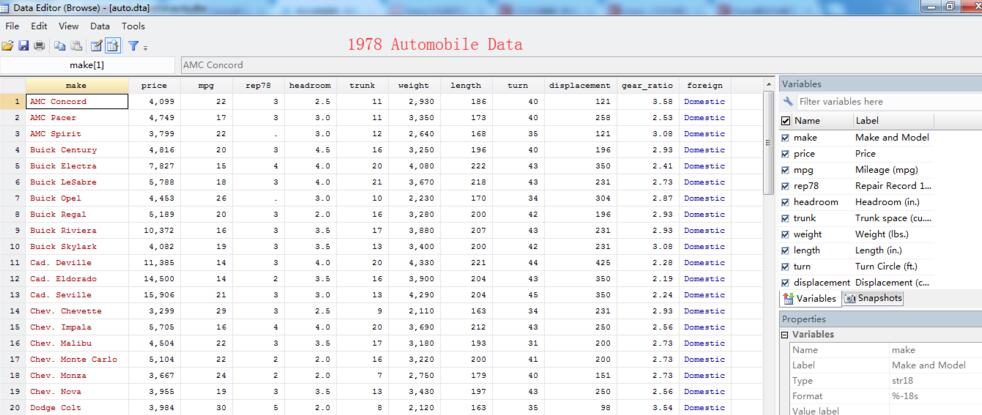Open the File menu
982x415 pixels.
click(12, 26)
